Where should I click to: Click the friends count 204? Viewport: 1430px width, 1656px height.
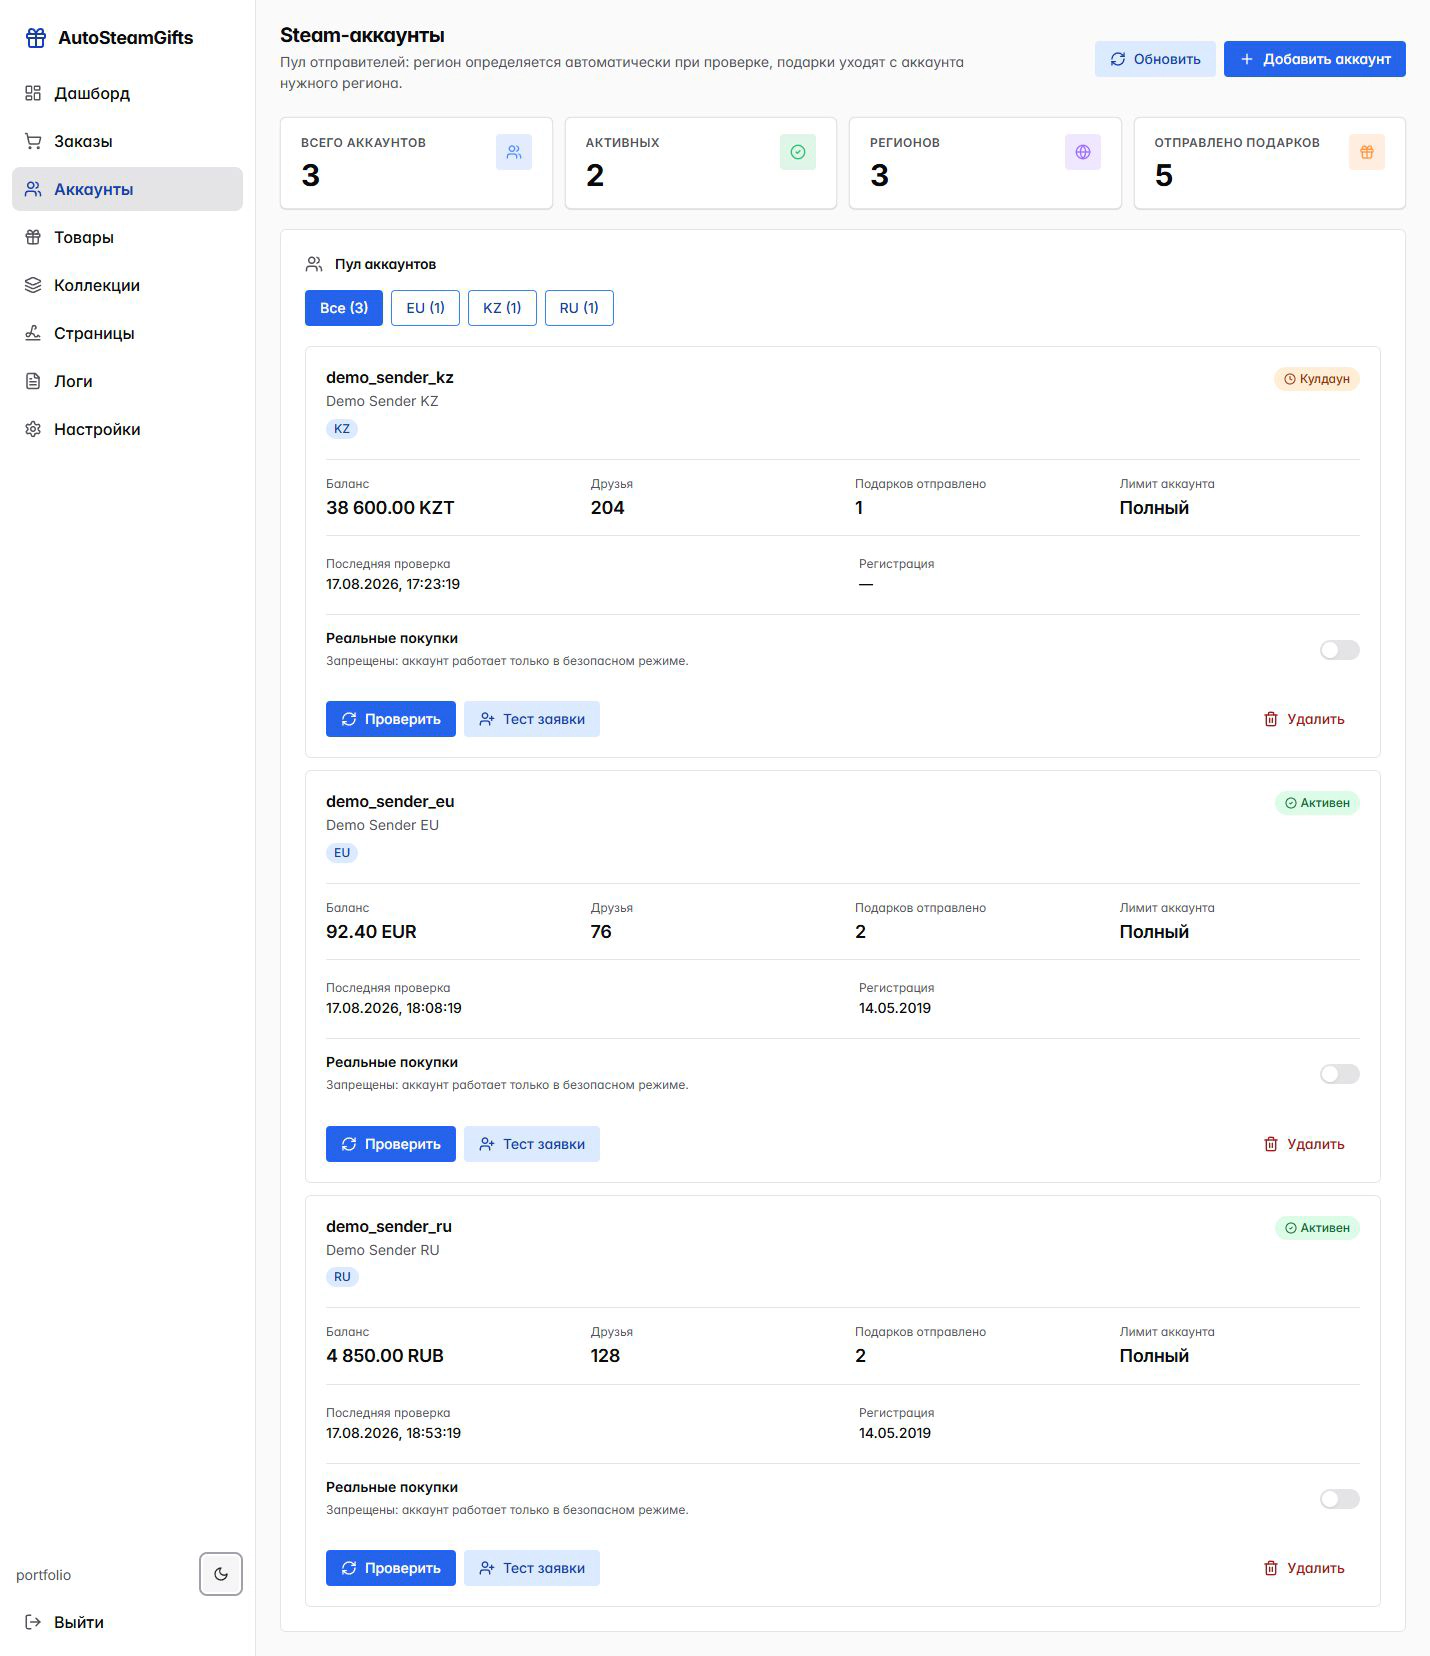click(607, 508)
